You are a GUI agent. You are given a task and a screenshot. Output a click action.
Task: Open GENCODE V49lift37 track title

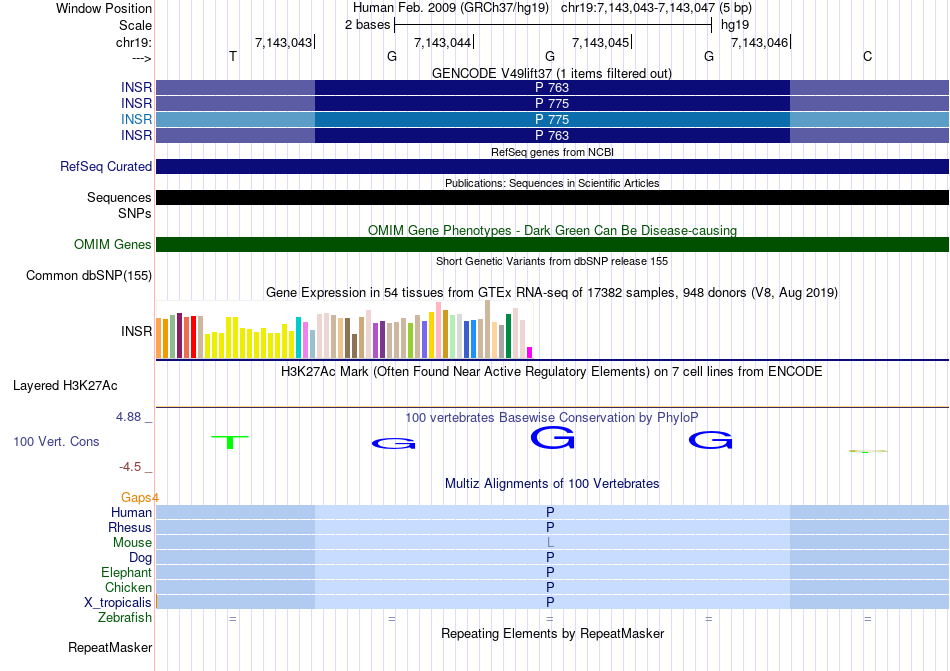552,73
